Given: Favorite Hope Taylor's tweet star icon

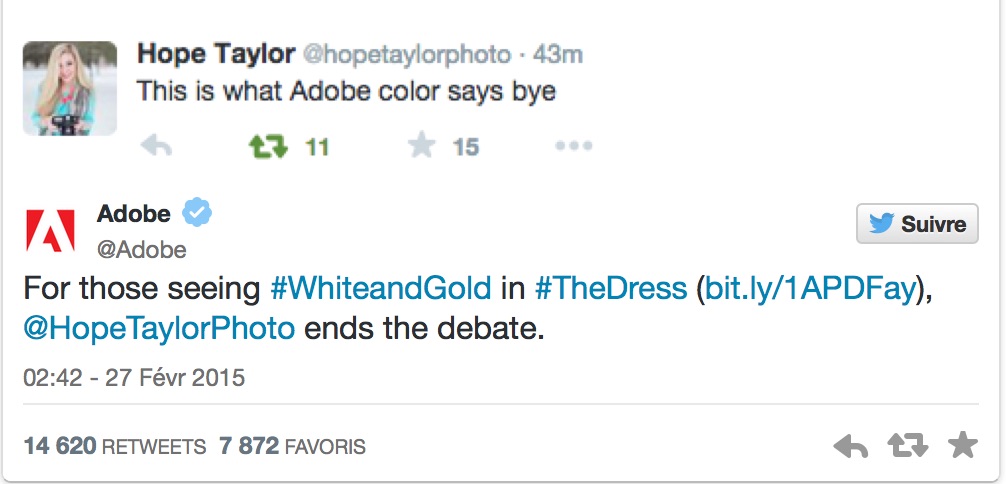Looking at the screenshot, I should point(422,146).
